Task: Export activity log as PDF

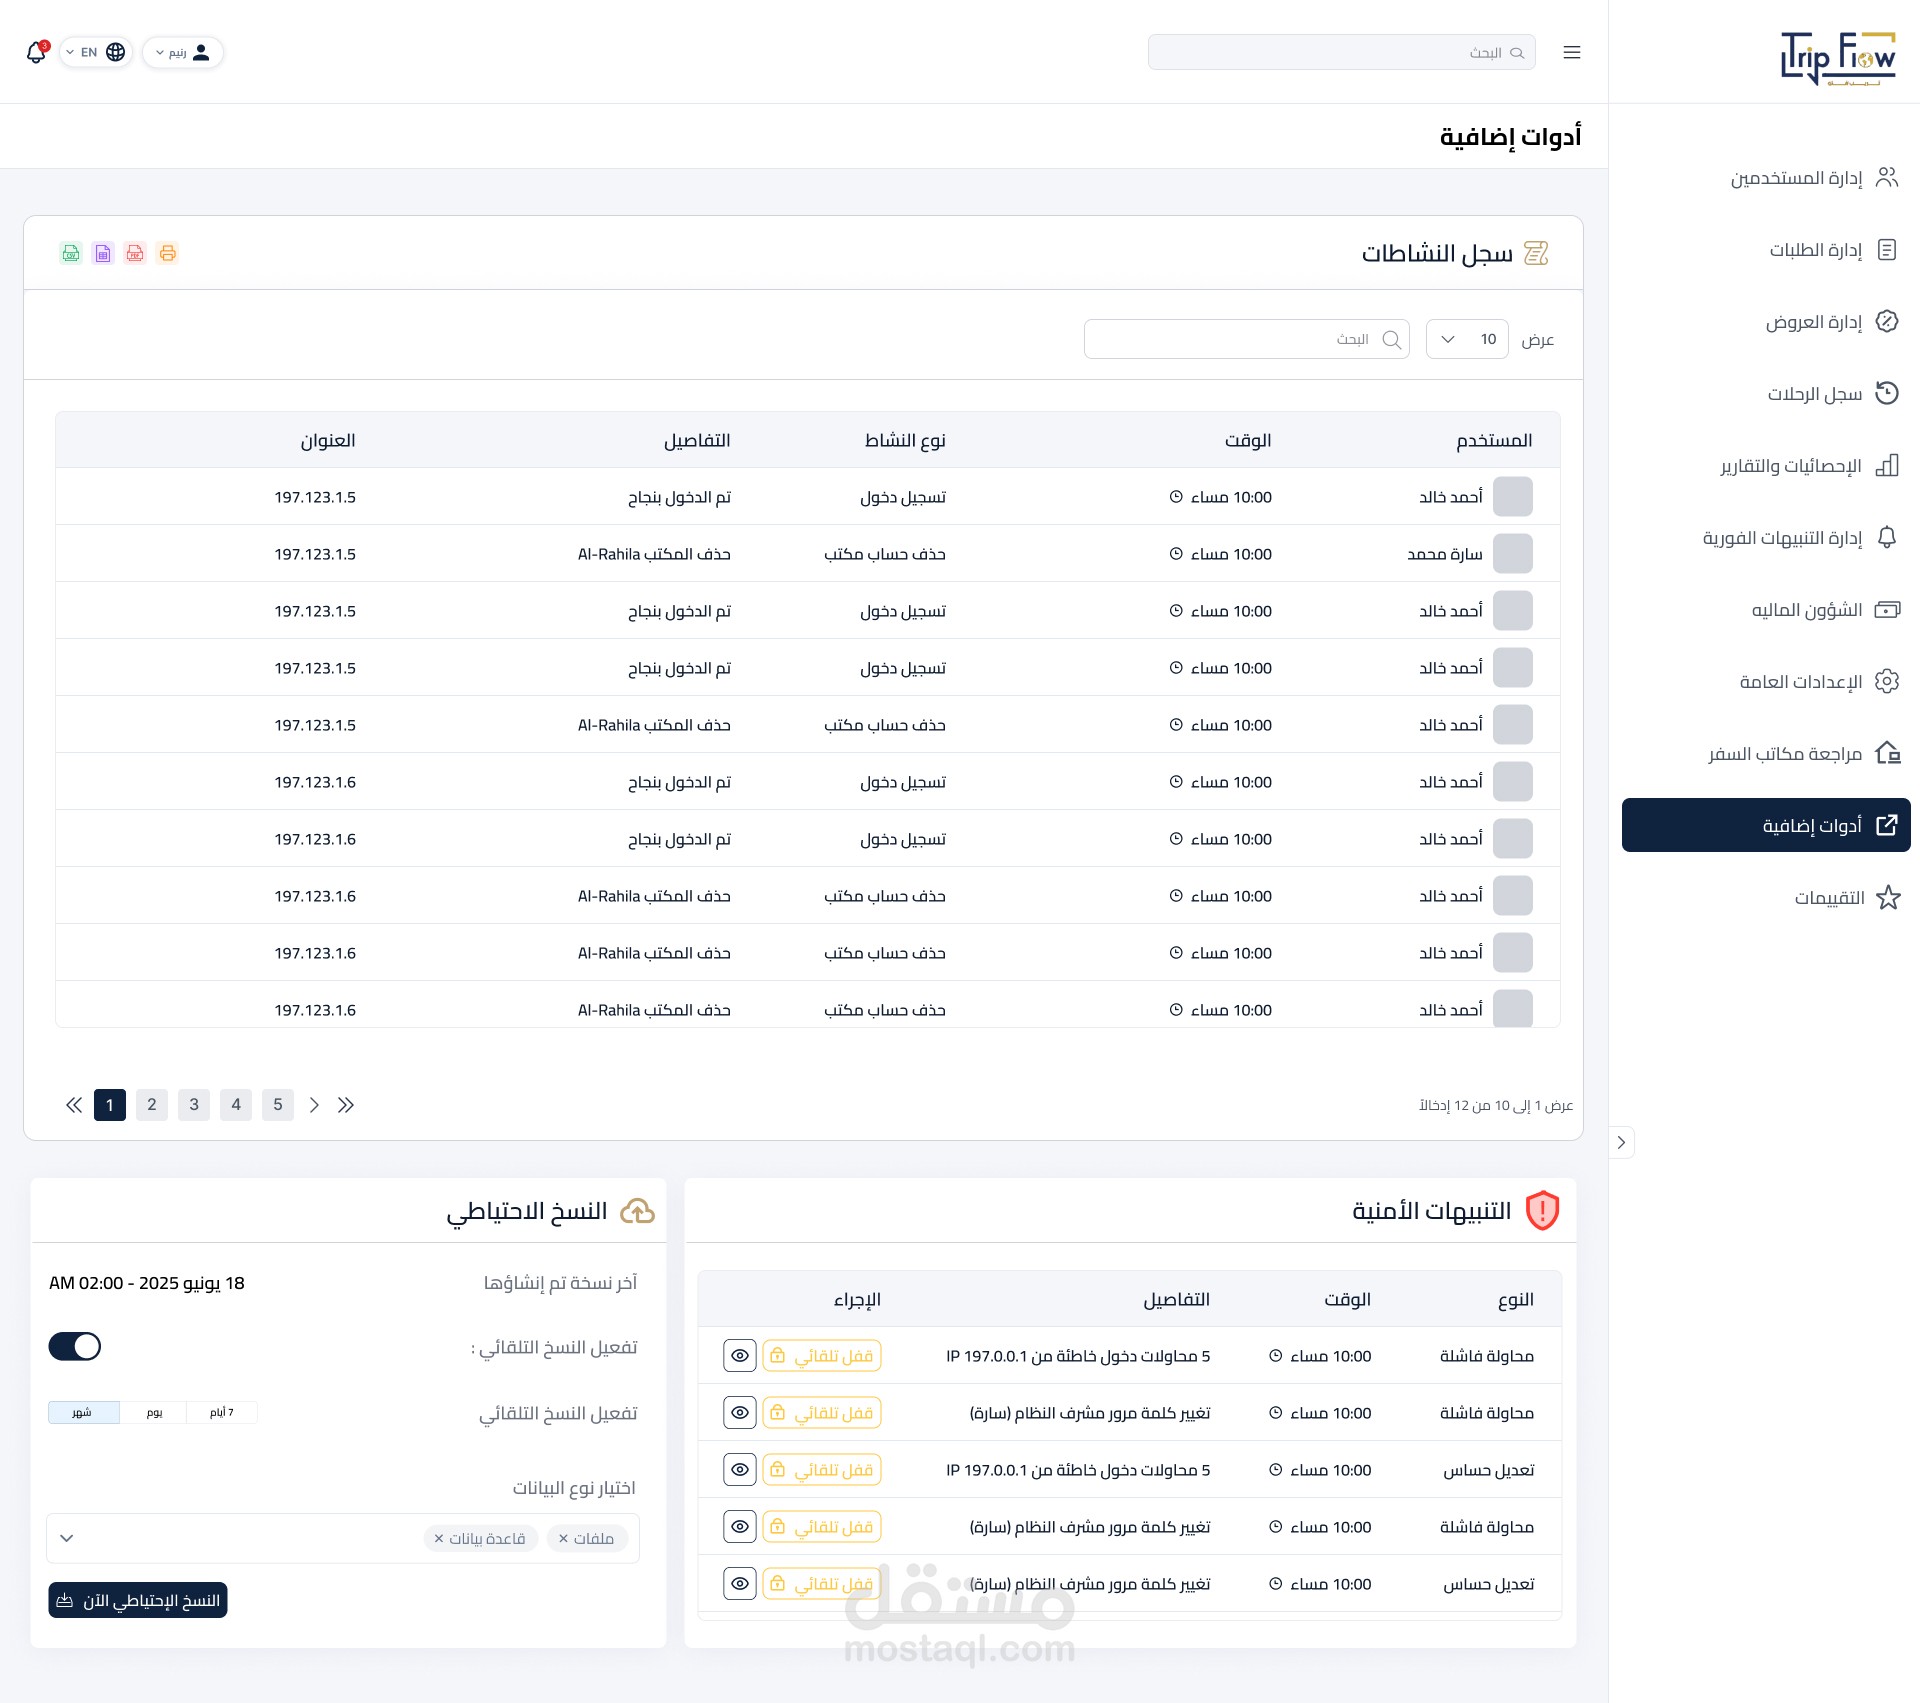Action: 135,253
